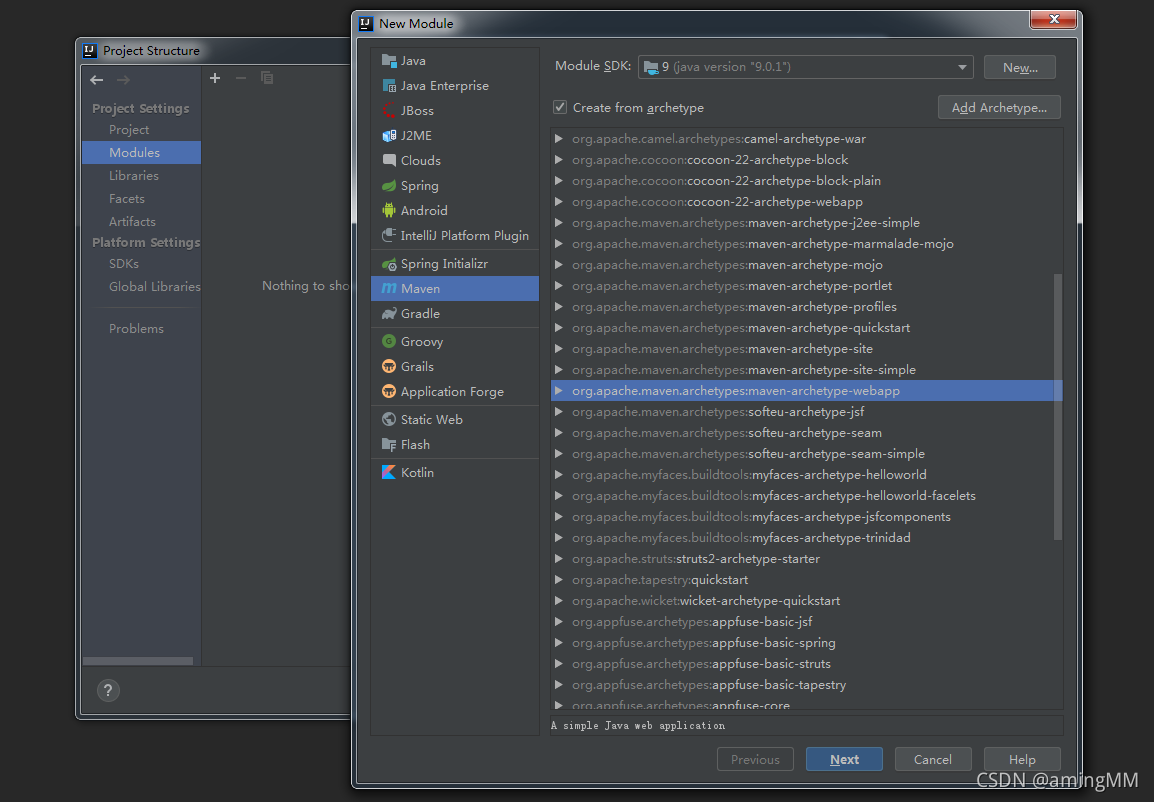1154x802 pixels.
Task: Click the Android robot icon
Action: pos(389,210)
